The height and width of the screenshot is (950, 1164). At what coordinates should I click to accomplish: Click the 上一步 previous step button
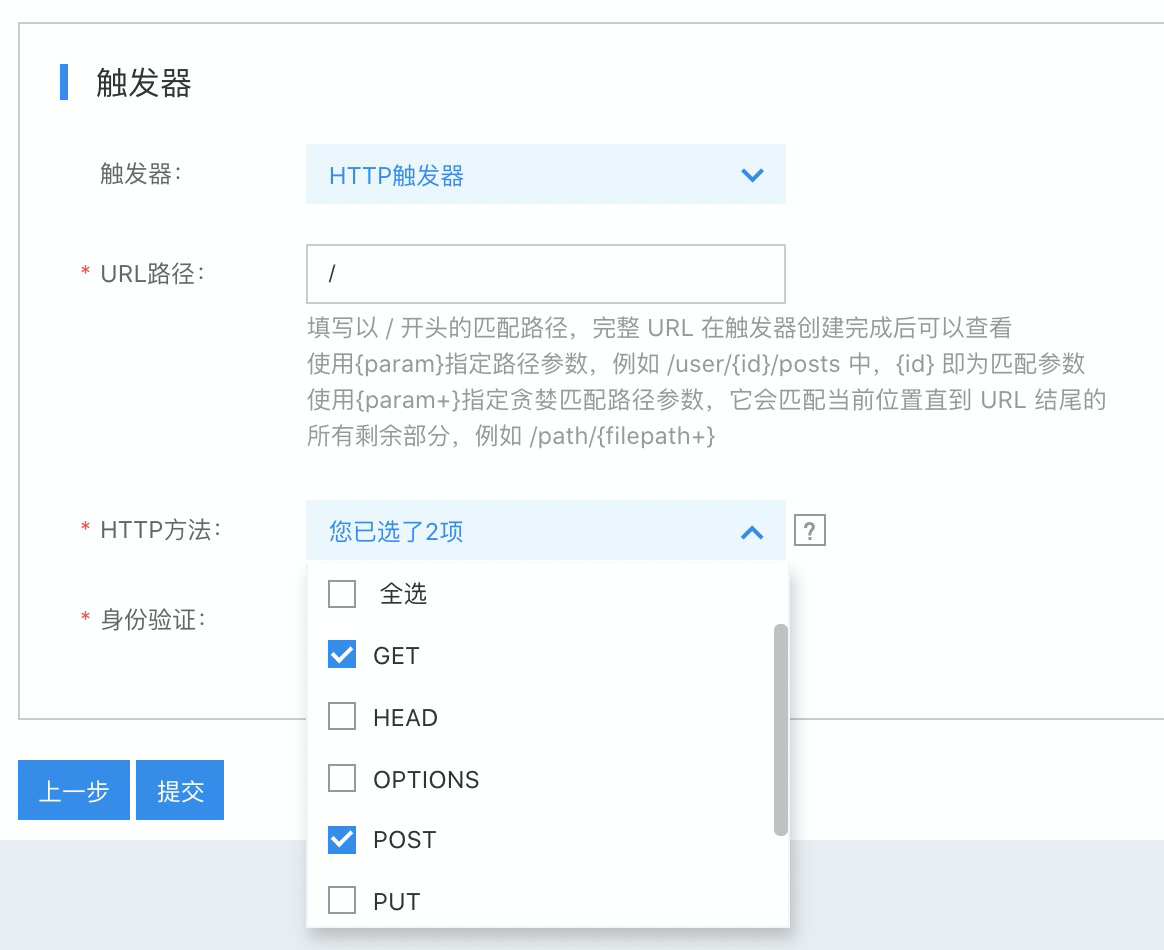74,791
